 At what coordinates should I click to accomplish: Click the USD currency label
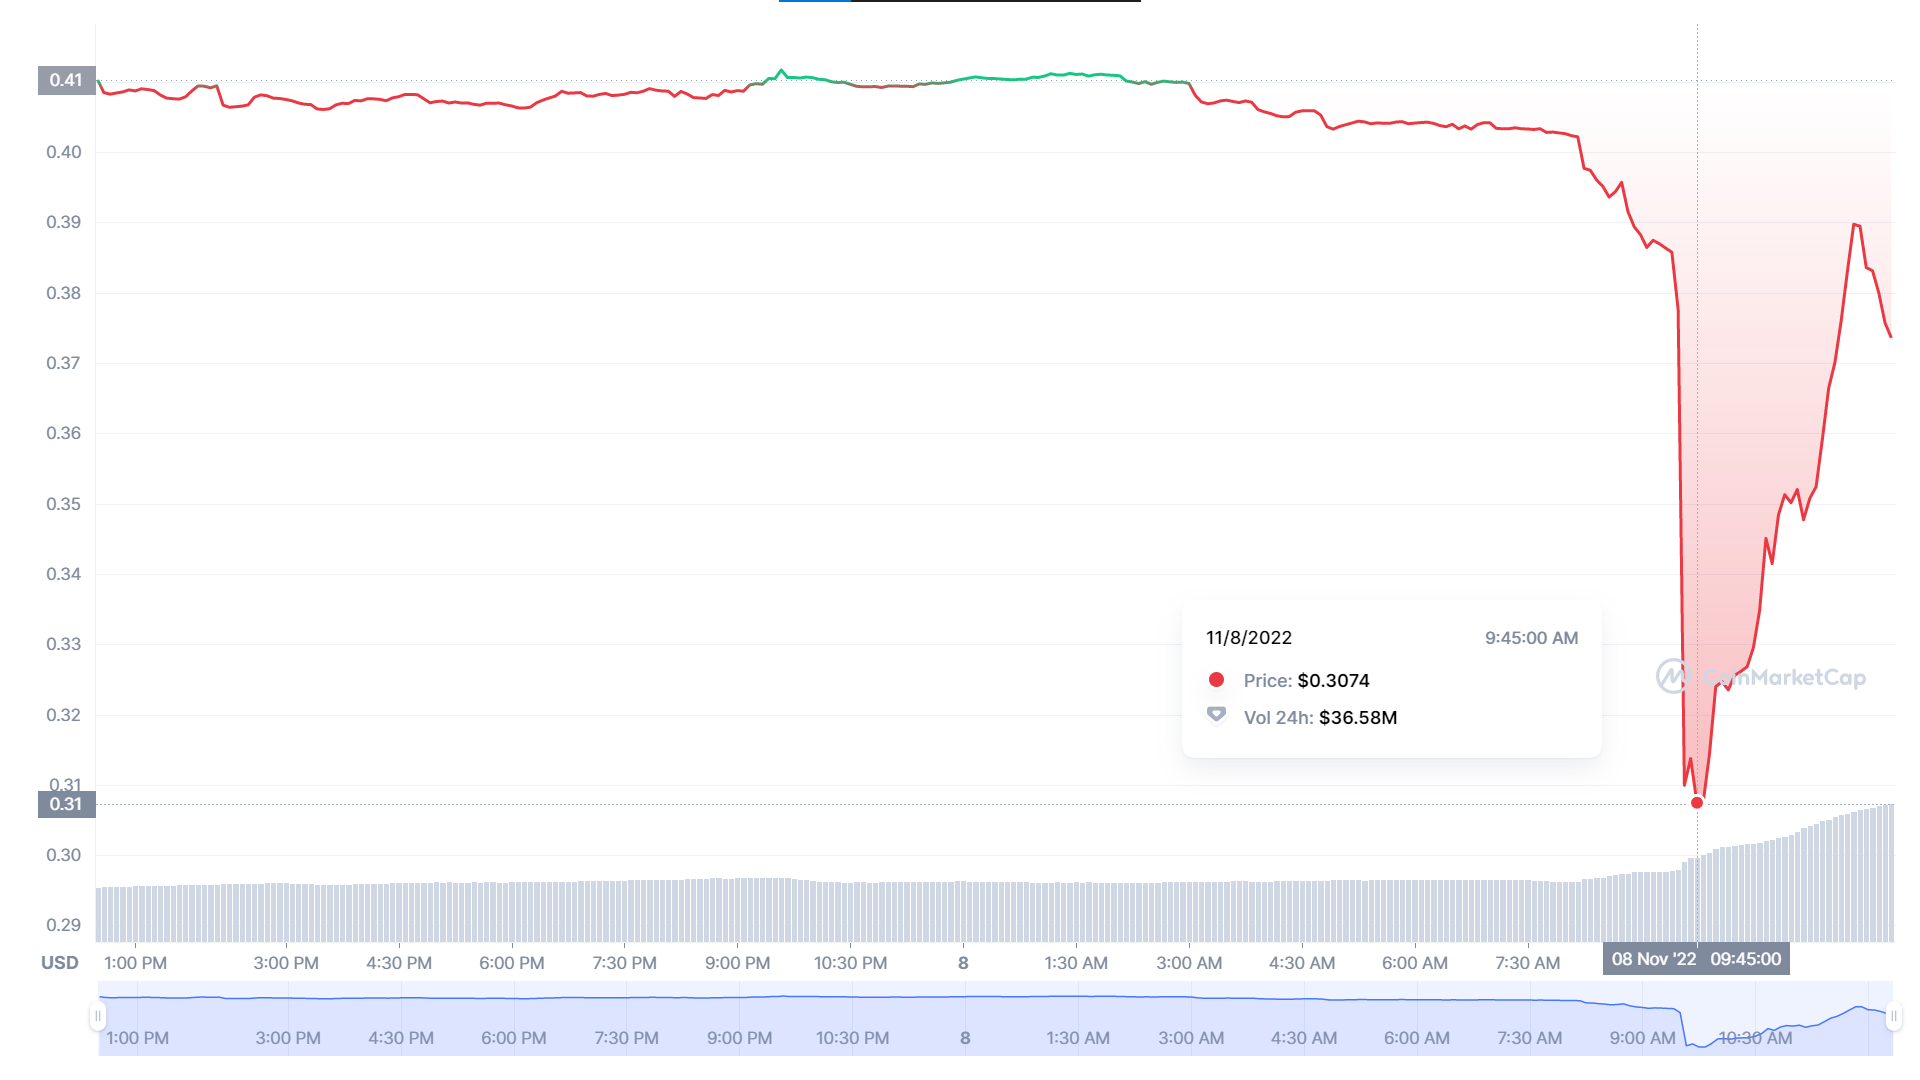point(60,963)
